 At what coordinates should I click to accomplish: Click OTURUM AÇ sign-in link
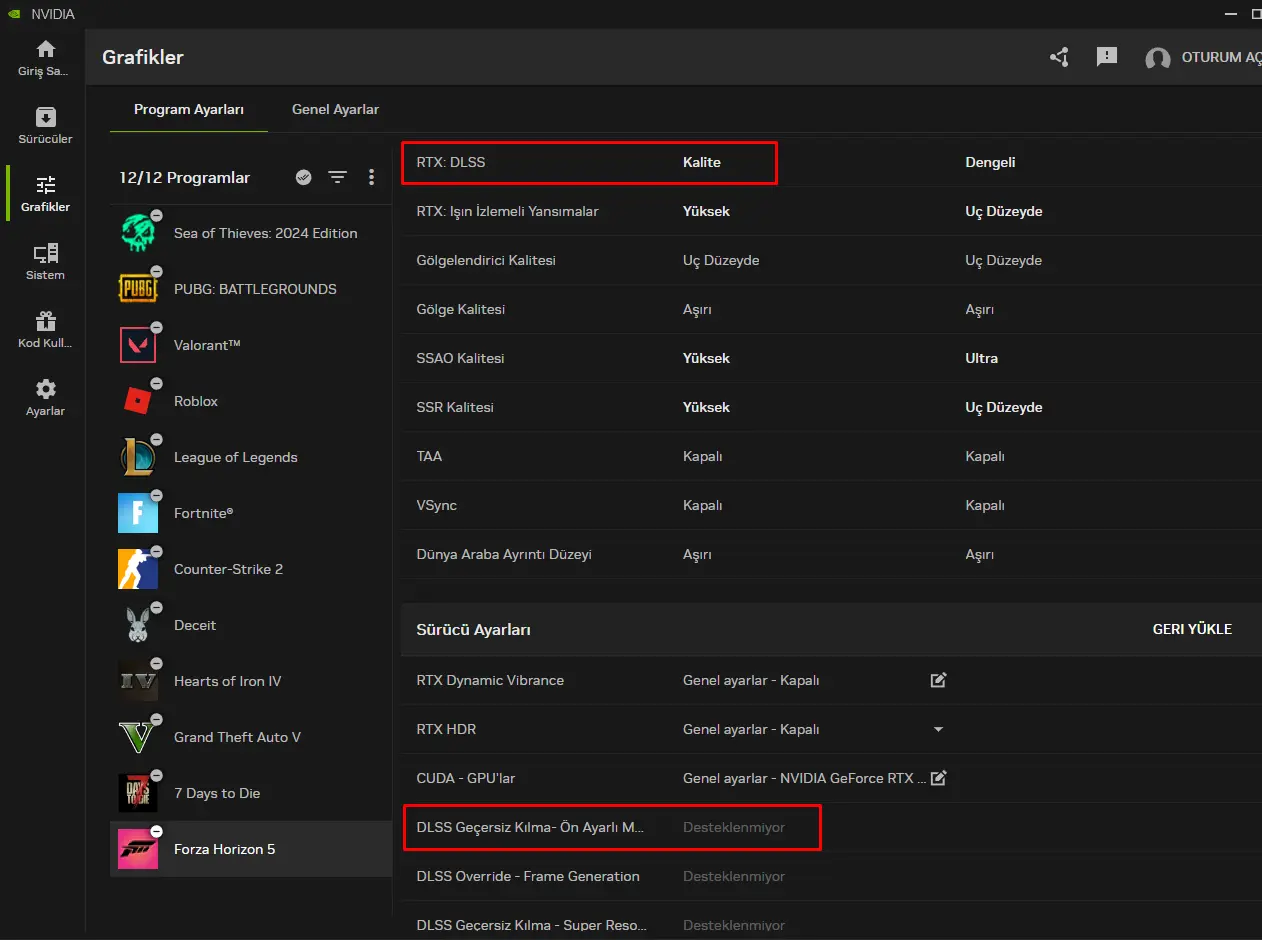pos(1221,57)
